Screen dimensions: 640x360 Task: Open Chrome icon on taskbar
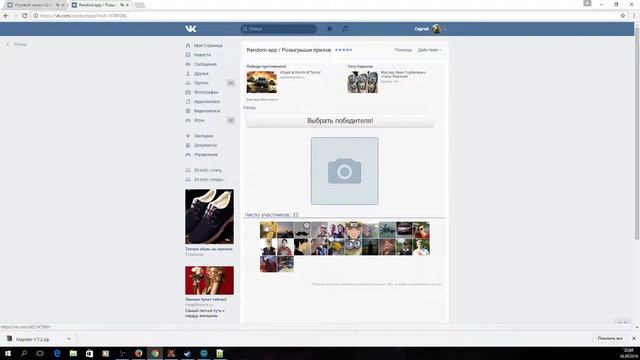click(155, 353)
